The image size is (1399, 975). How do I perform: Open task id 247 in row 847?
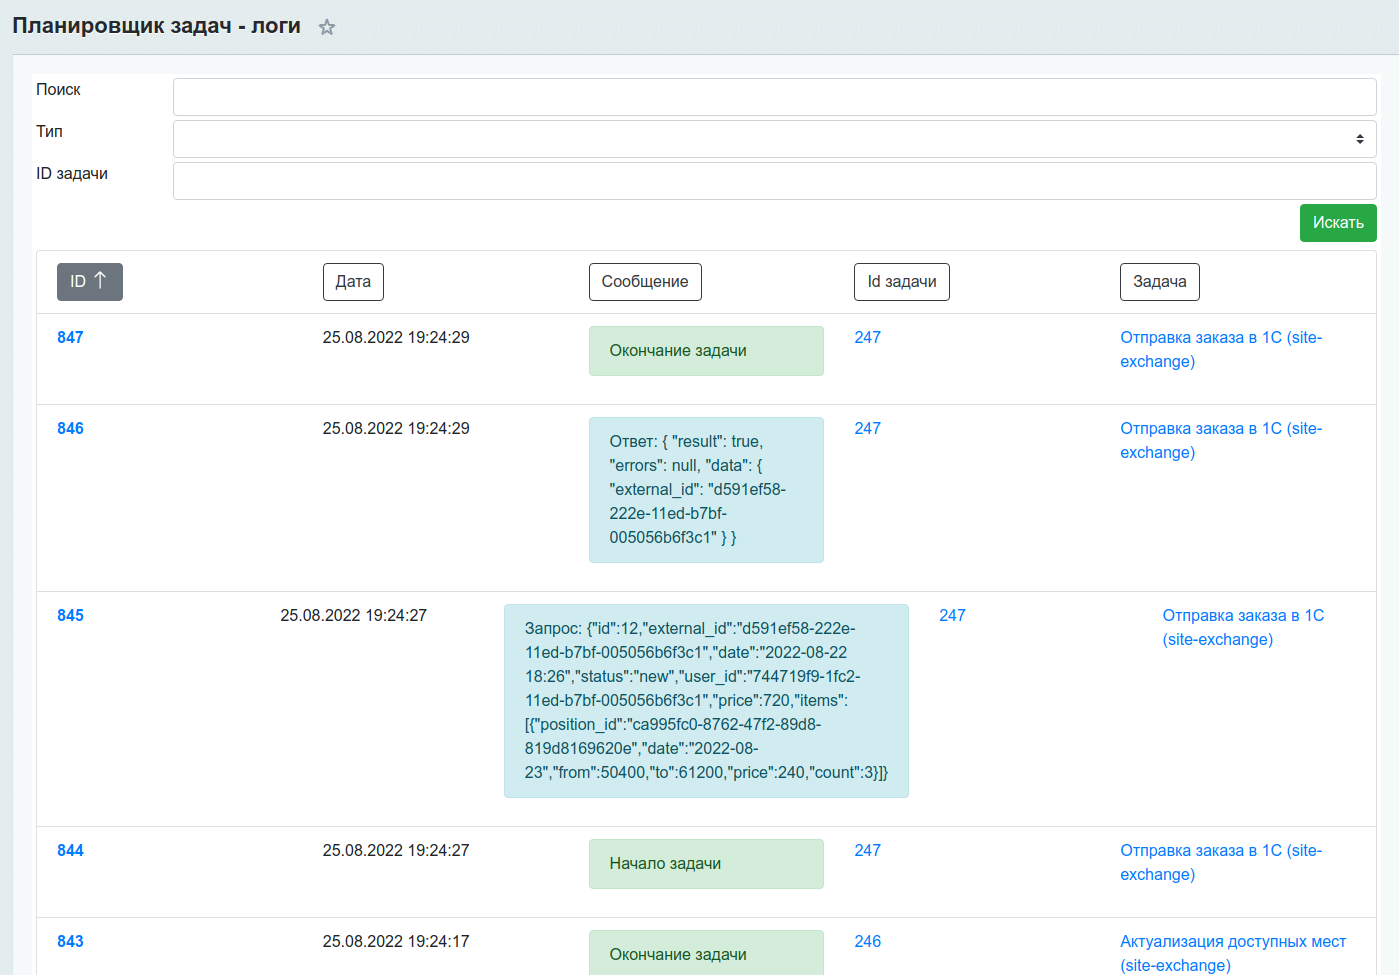[867, 338]
